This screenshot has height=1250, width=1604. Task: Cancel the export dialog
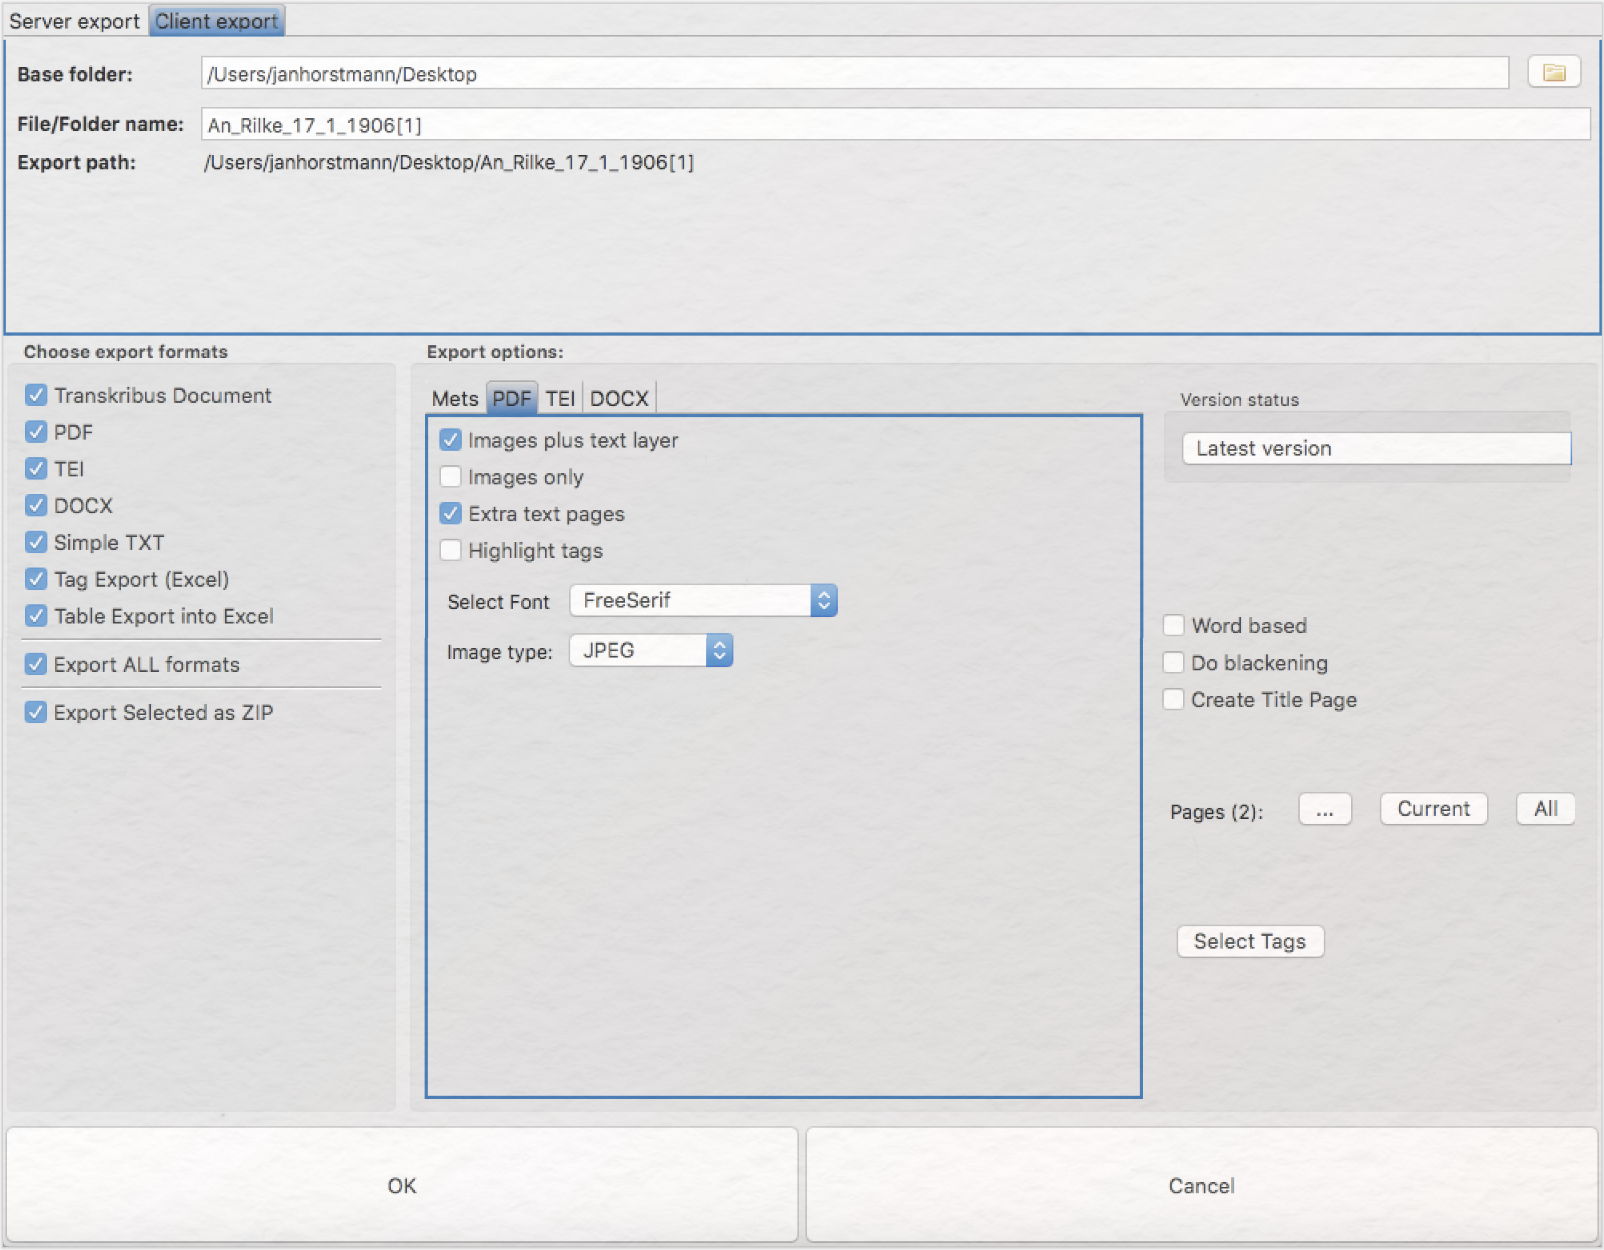tap(1202, 1185)
